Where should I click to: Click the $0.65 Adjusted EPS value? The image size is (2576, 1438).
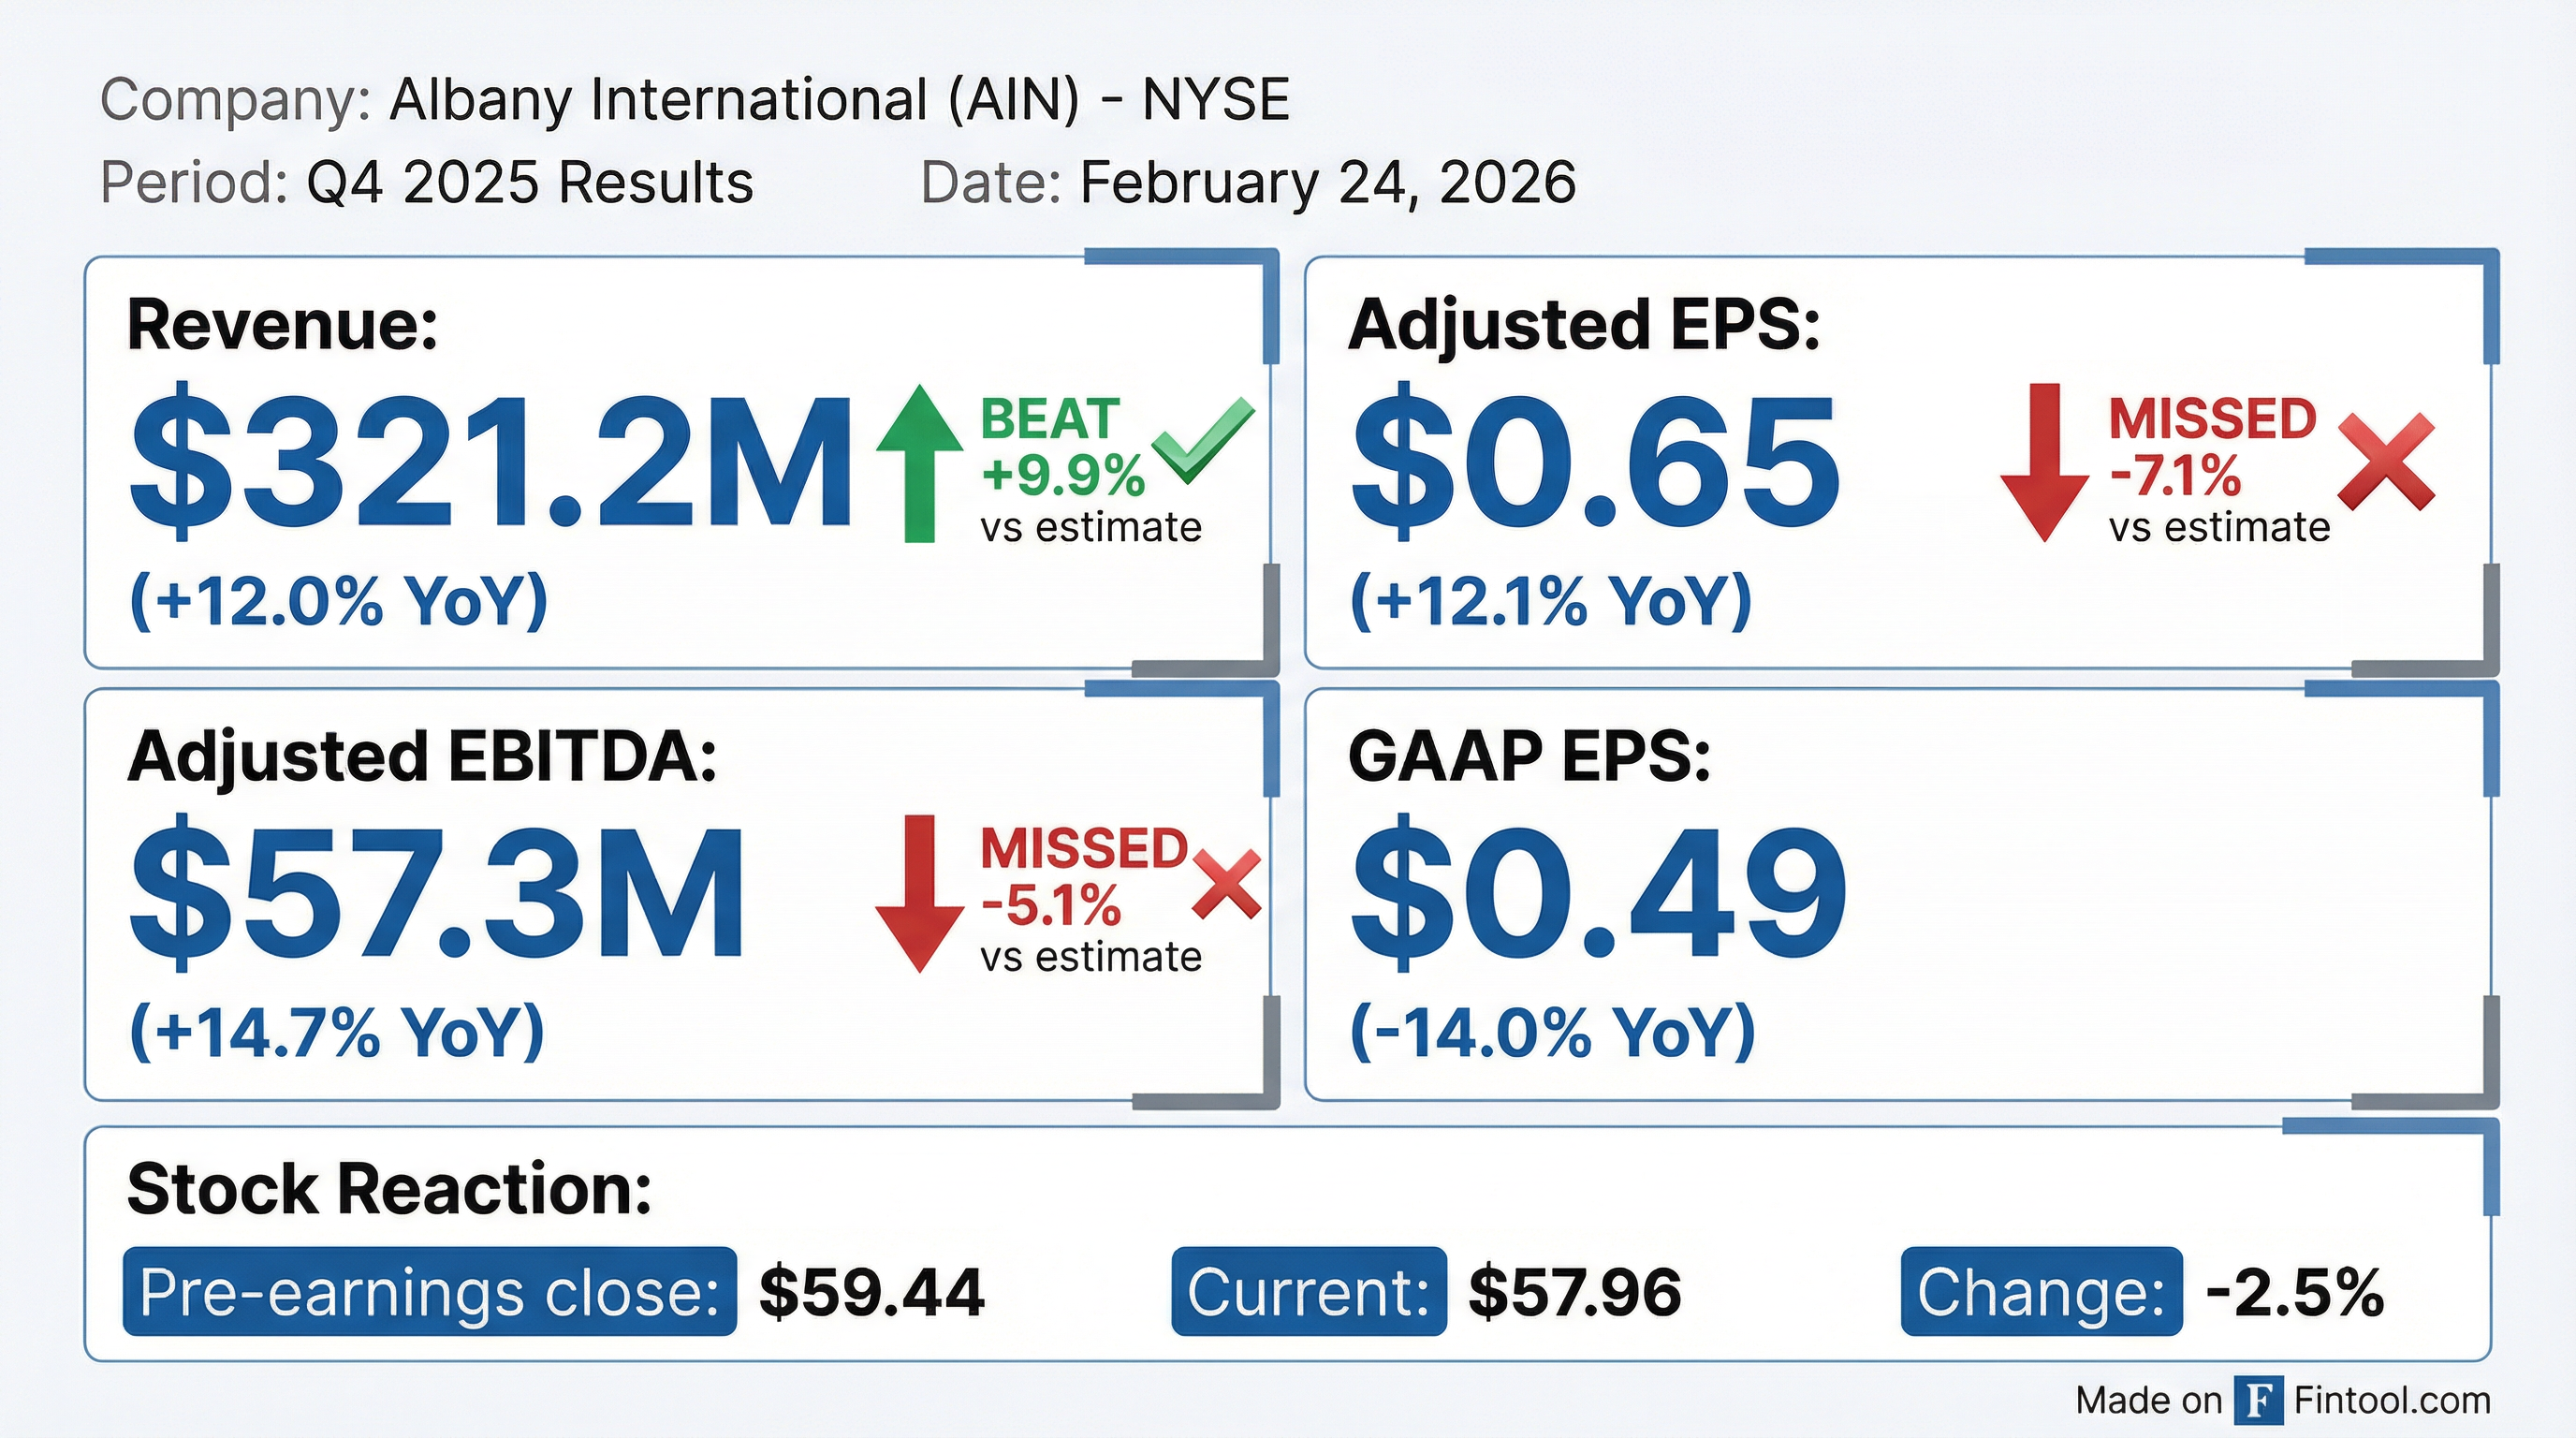(x=1594, y=462)
